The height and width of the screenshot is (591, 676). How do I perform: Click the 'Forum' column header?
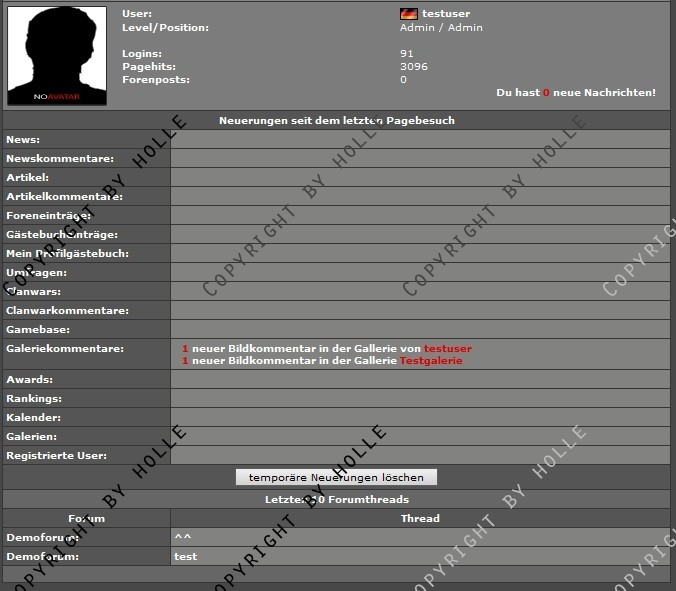point(86,518)
